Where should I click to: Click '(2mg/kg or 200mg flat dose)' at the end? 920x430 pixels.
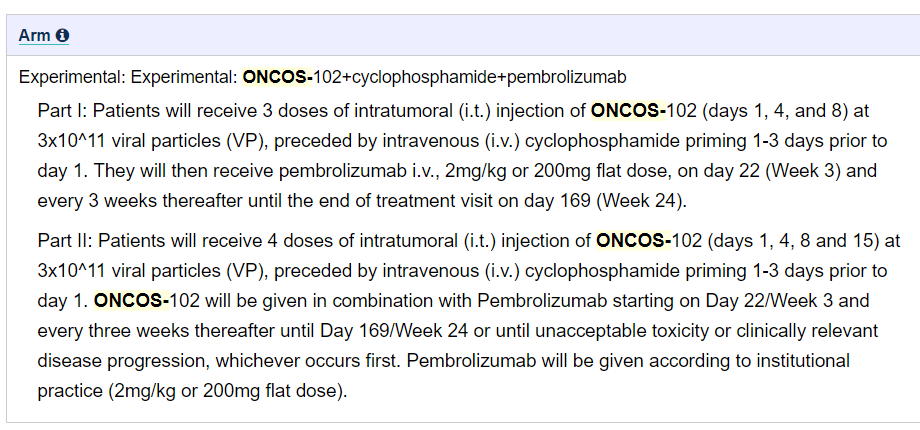tap(228, 391)
